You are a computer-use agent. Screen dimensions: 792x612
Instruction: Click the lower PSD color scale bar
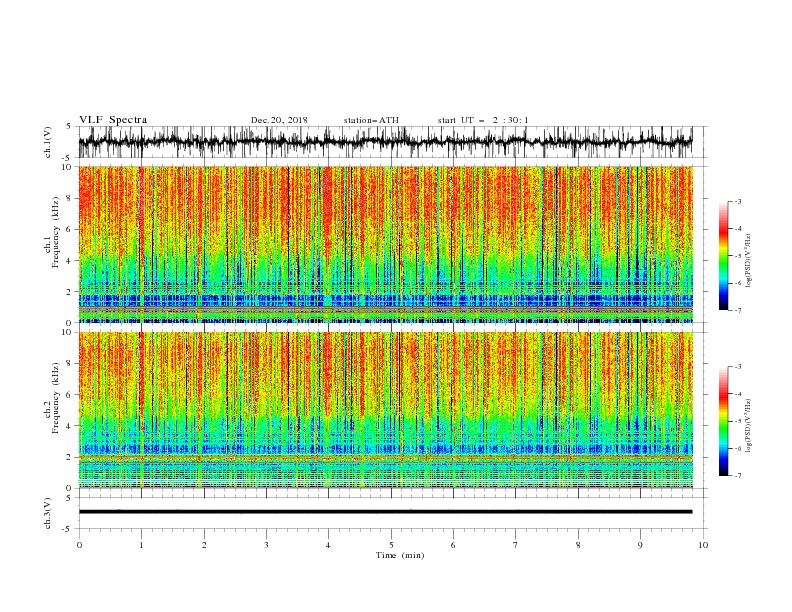(723, 421)
